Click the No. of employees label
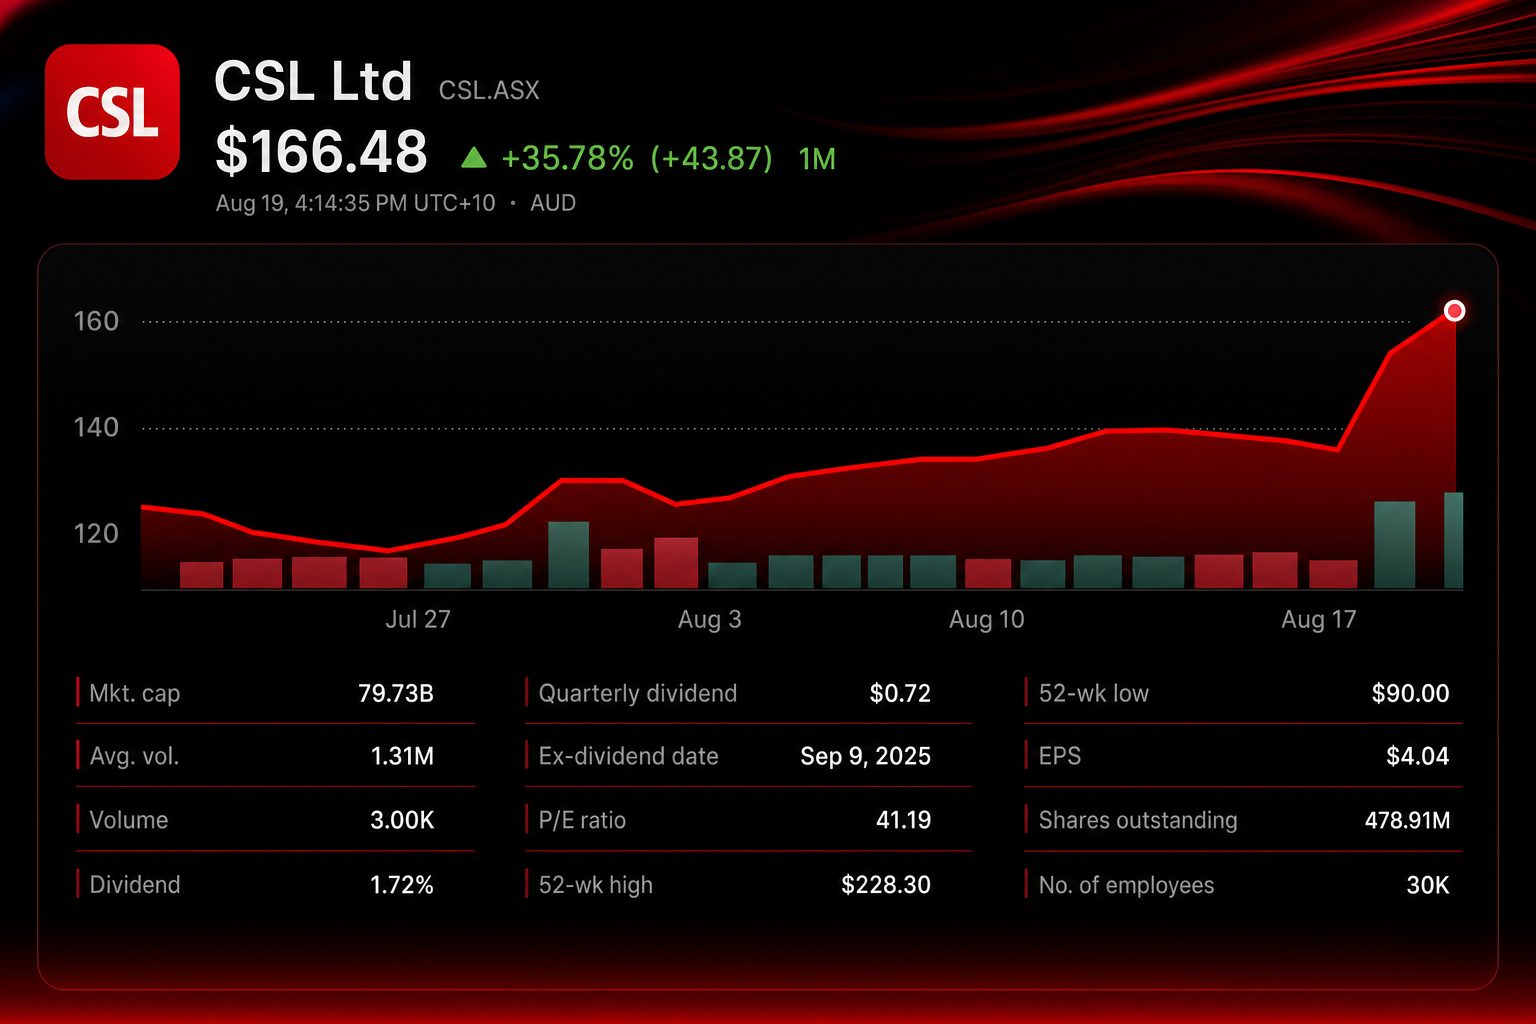 1126,885
